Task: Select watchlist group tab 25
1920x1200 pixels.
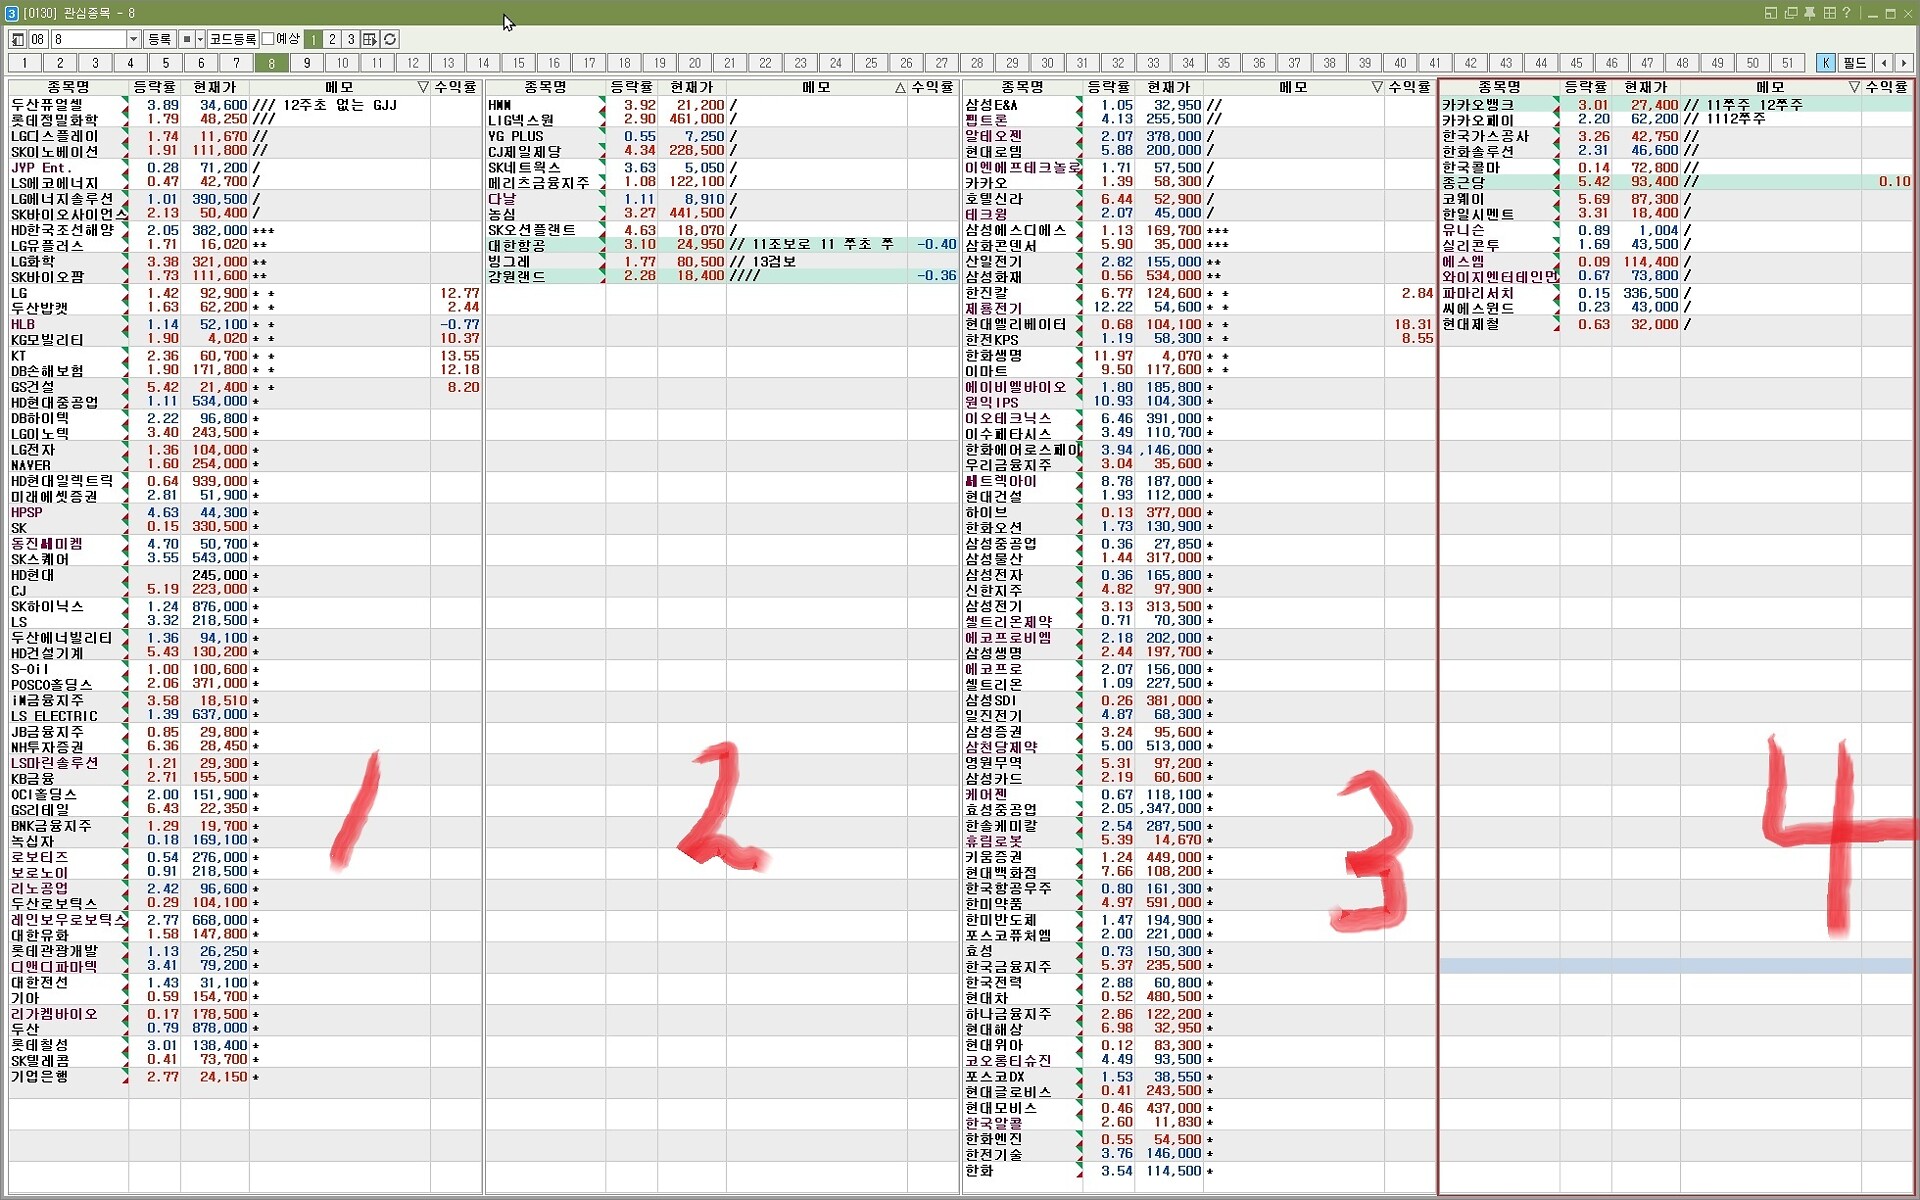Action: [870, 62]
